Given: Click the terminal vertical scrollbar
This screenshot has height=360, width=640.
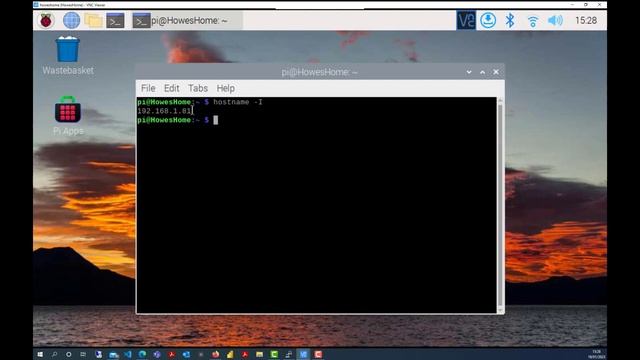Looking at the screenshot, I should 500,205.
